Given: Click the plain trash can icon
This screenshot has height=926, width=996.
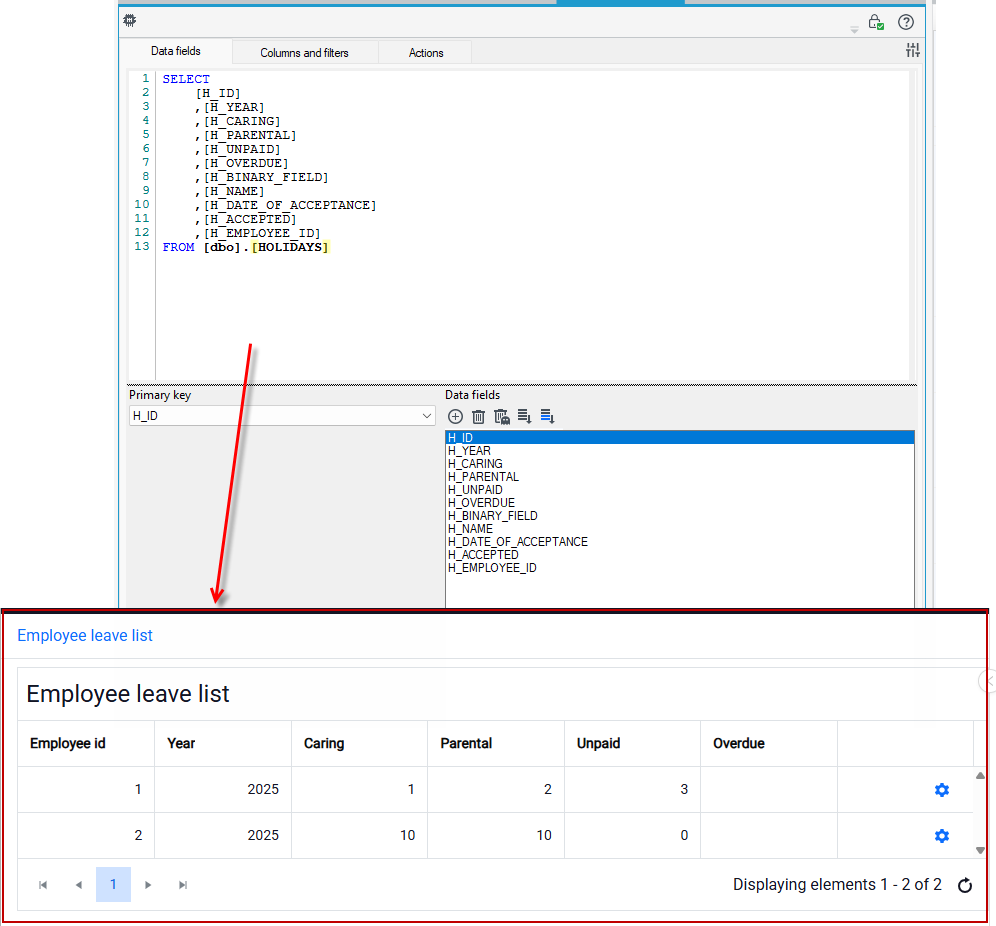Looking at the screenshot, I should tap(478, 417).
